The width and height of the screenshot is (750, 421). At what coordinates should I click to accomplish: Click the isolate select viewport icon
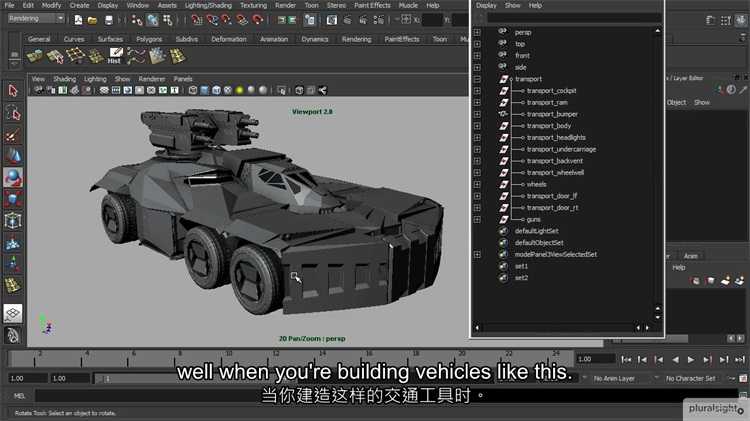click(281, 90)
